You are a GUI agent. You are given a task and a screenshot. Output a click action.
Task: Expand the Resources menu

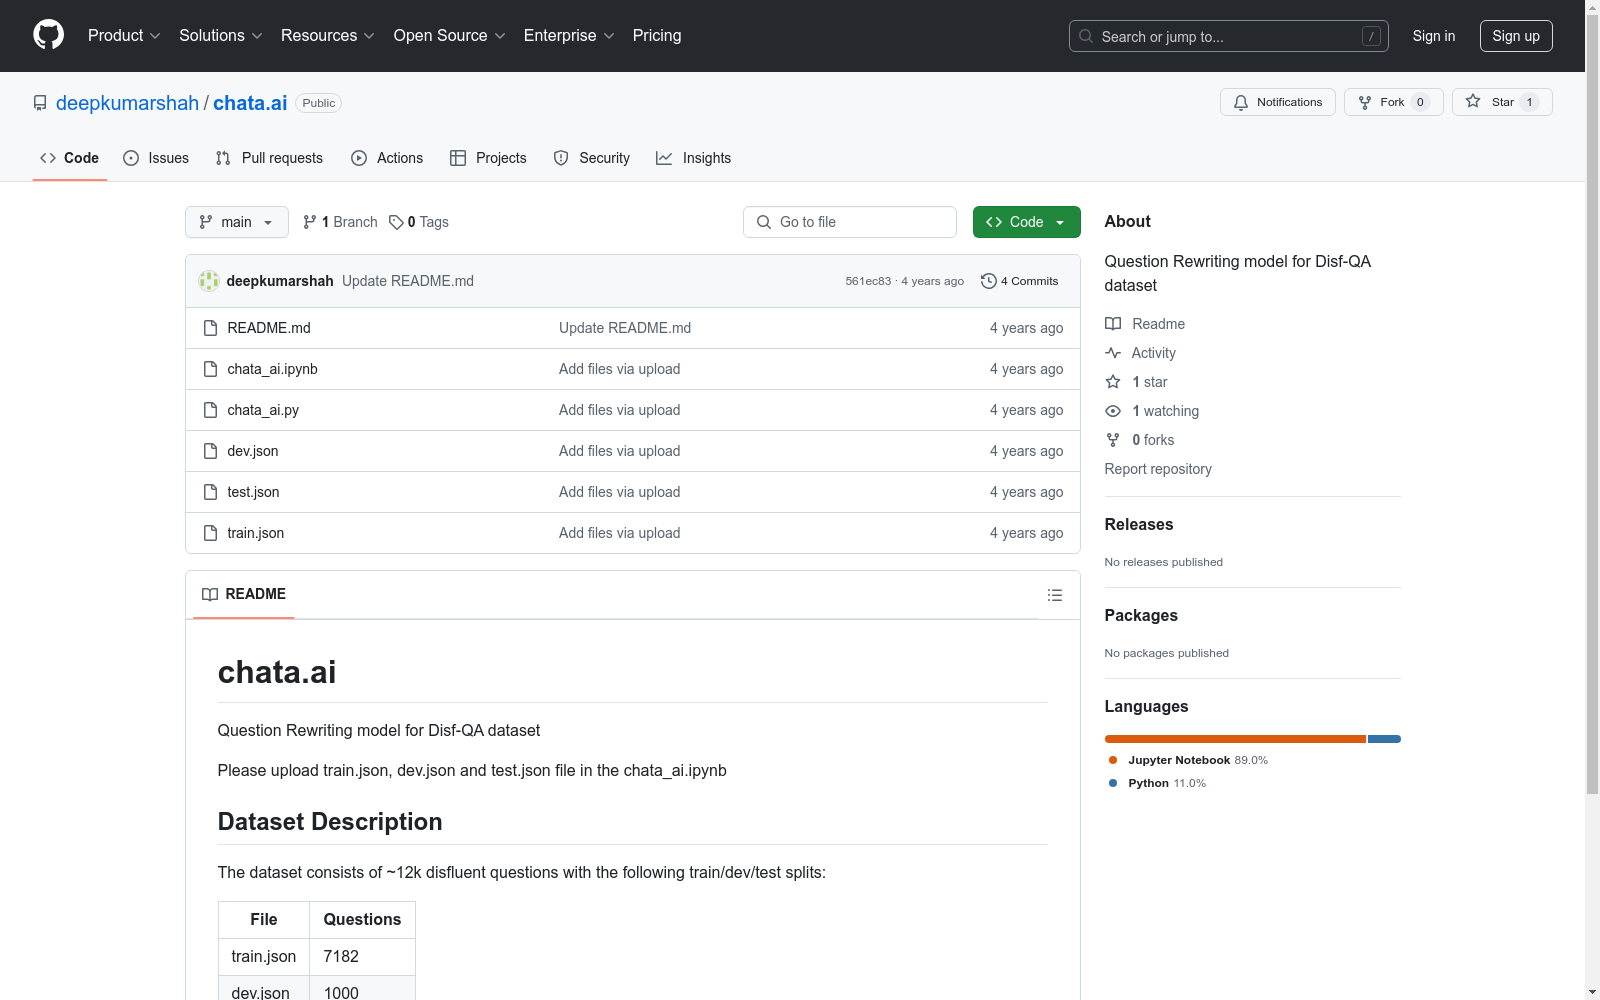pos(328,36)
